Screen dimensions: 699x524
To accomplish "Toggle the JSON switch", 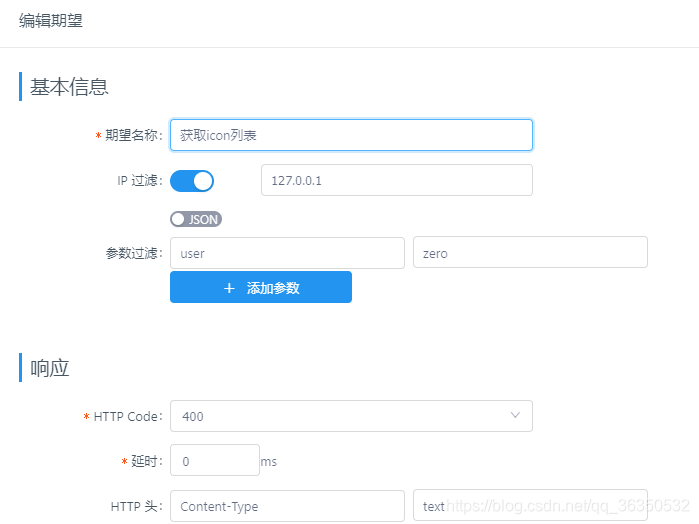I will [196, 219].
